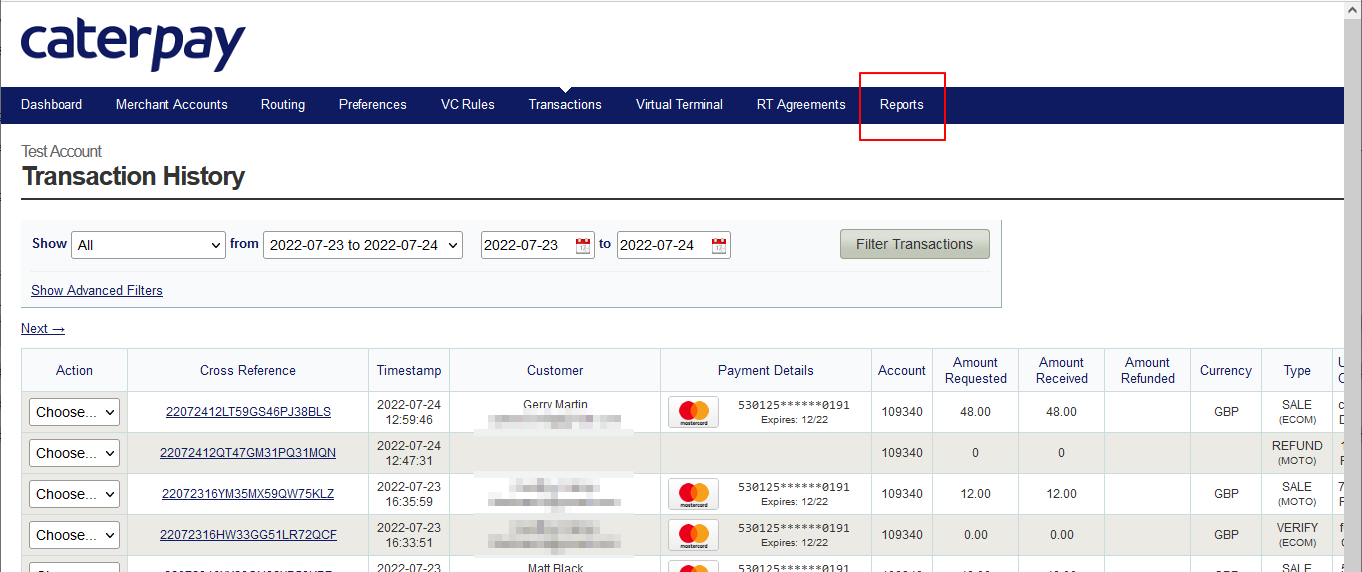Click Mastercard logo in 16:35:59 transaction row
This screenshot has width=1362, height=572.
[693, 494]
